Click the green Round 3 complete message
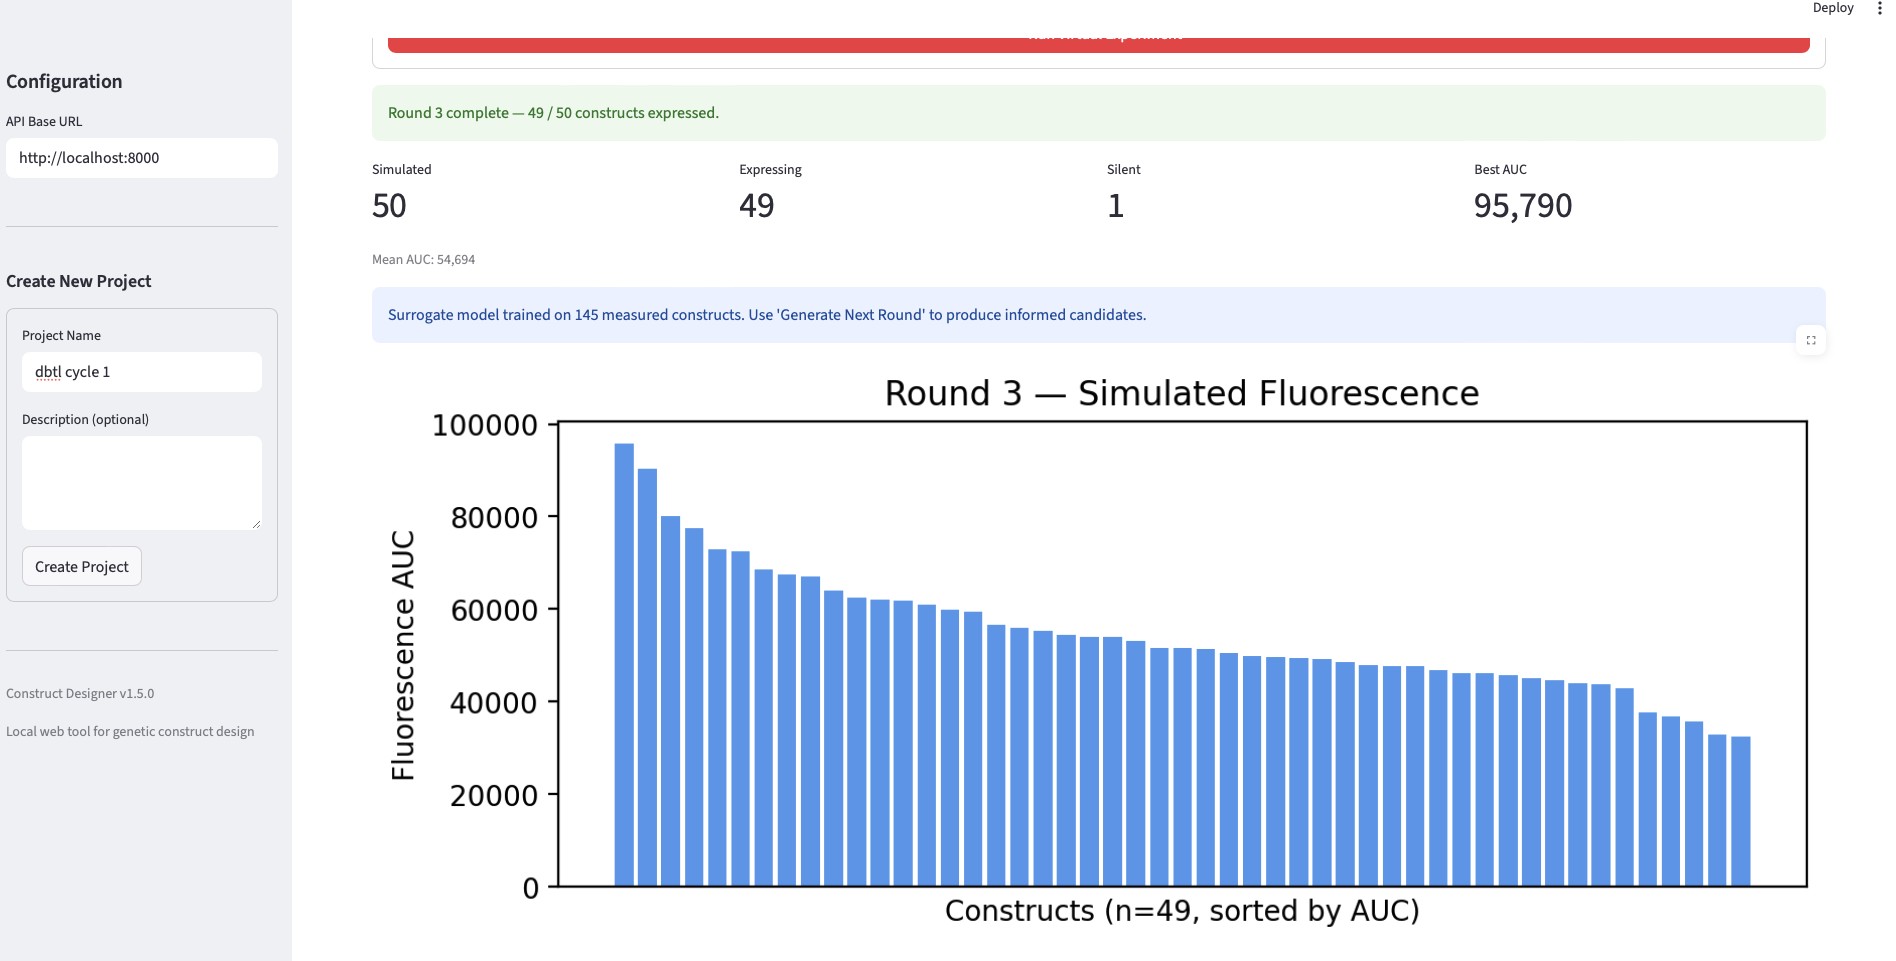The width and height of the screenshot is (1896, 961). [1099, 113]
